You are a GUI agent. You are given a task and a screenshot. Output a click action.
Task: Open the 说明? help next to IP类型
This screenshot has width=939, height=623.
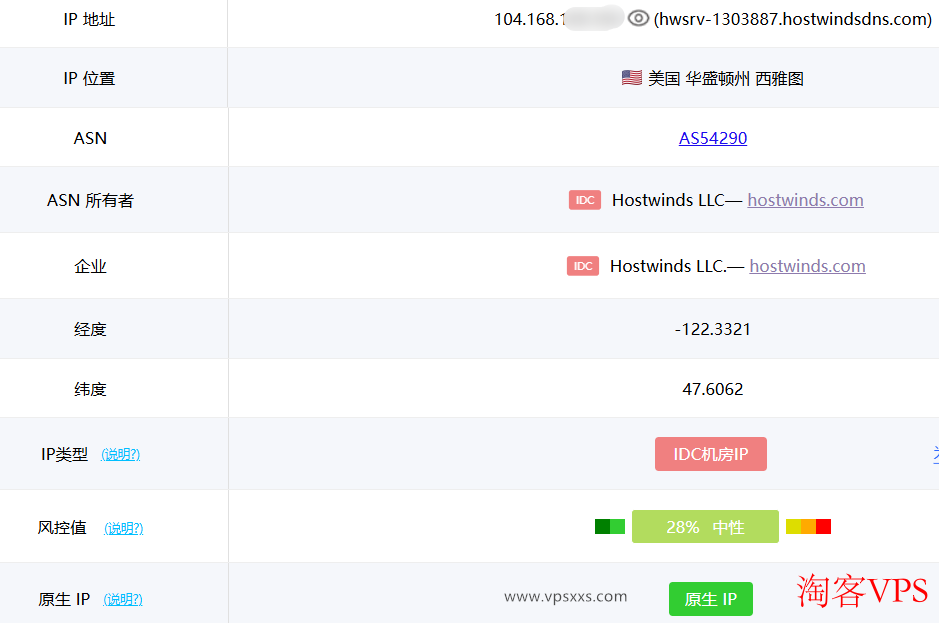(x=121, y=454)
